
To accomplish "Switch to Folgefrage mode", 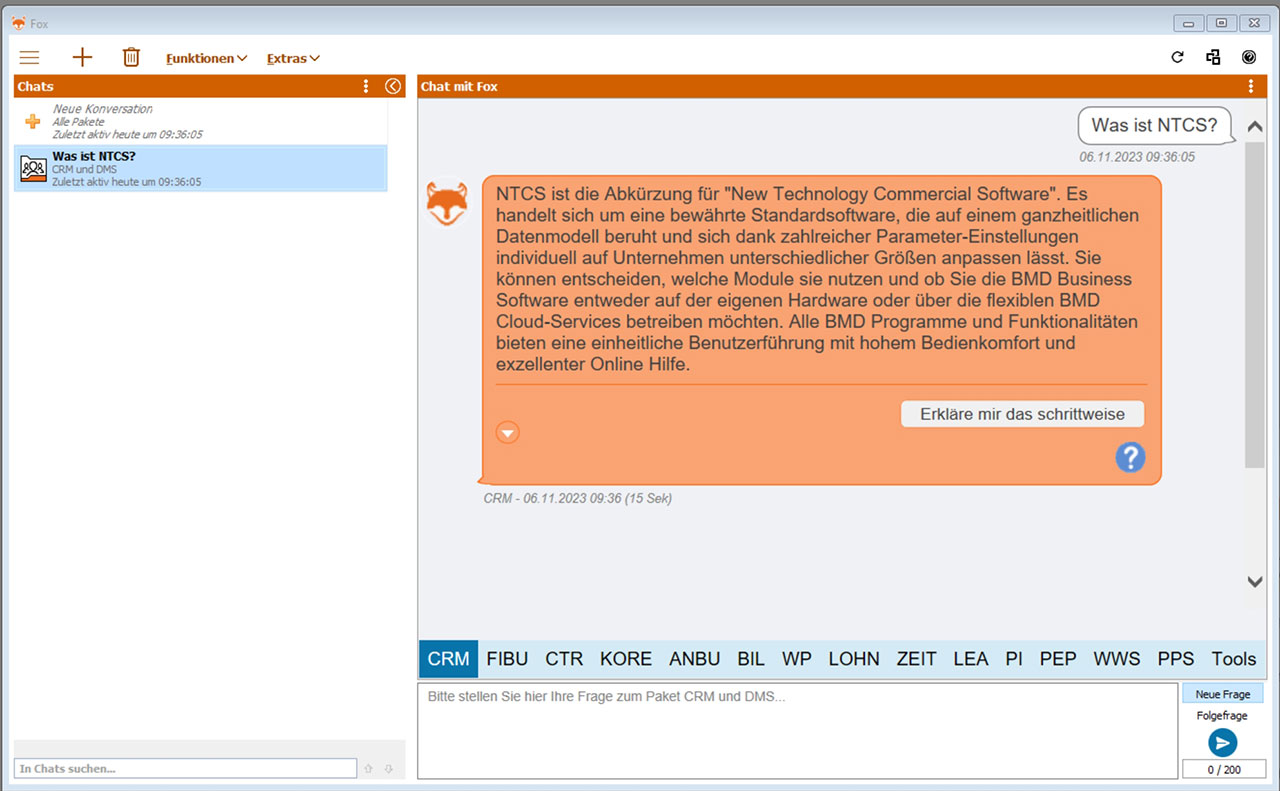I will tap(1222, 715).
